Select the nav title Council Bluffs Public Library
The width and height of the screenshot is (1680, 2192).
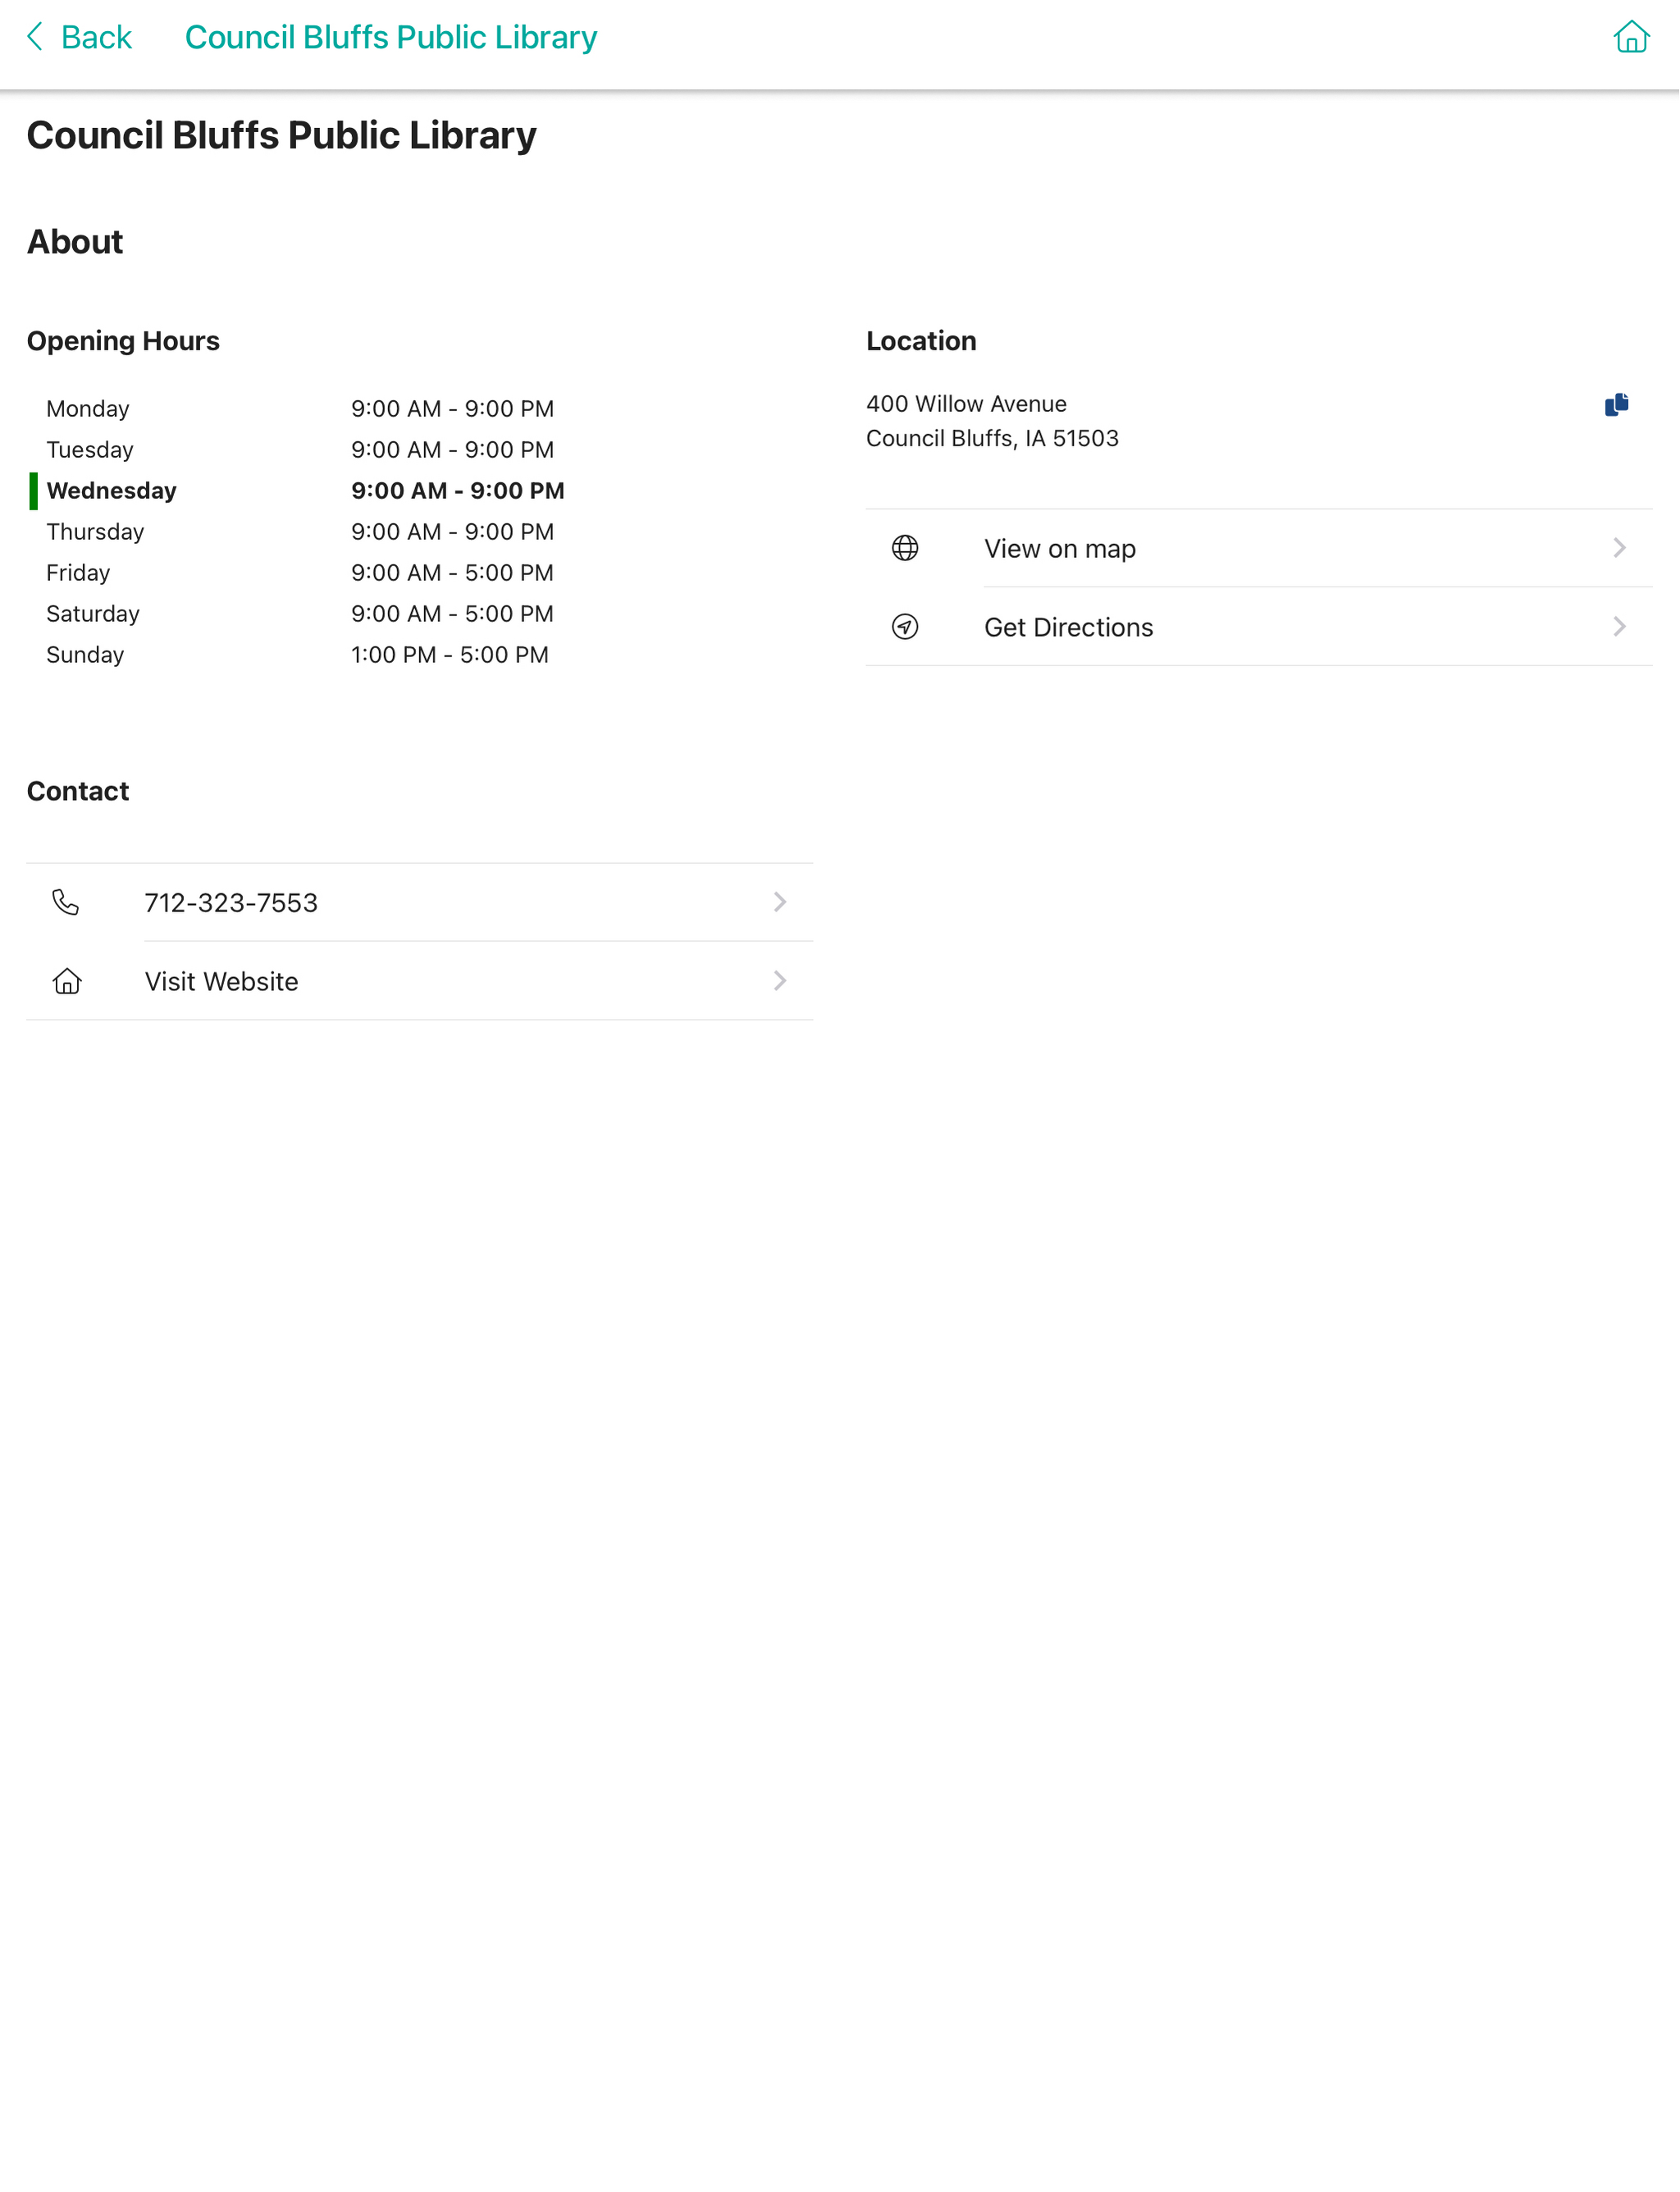click(x=391, y=37)
